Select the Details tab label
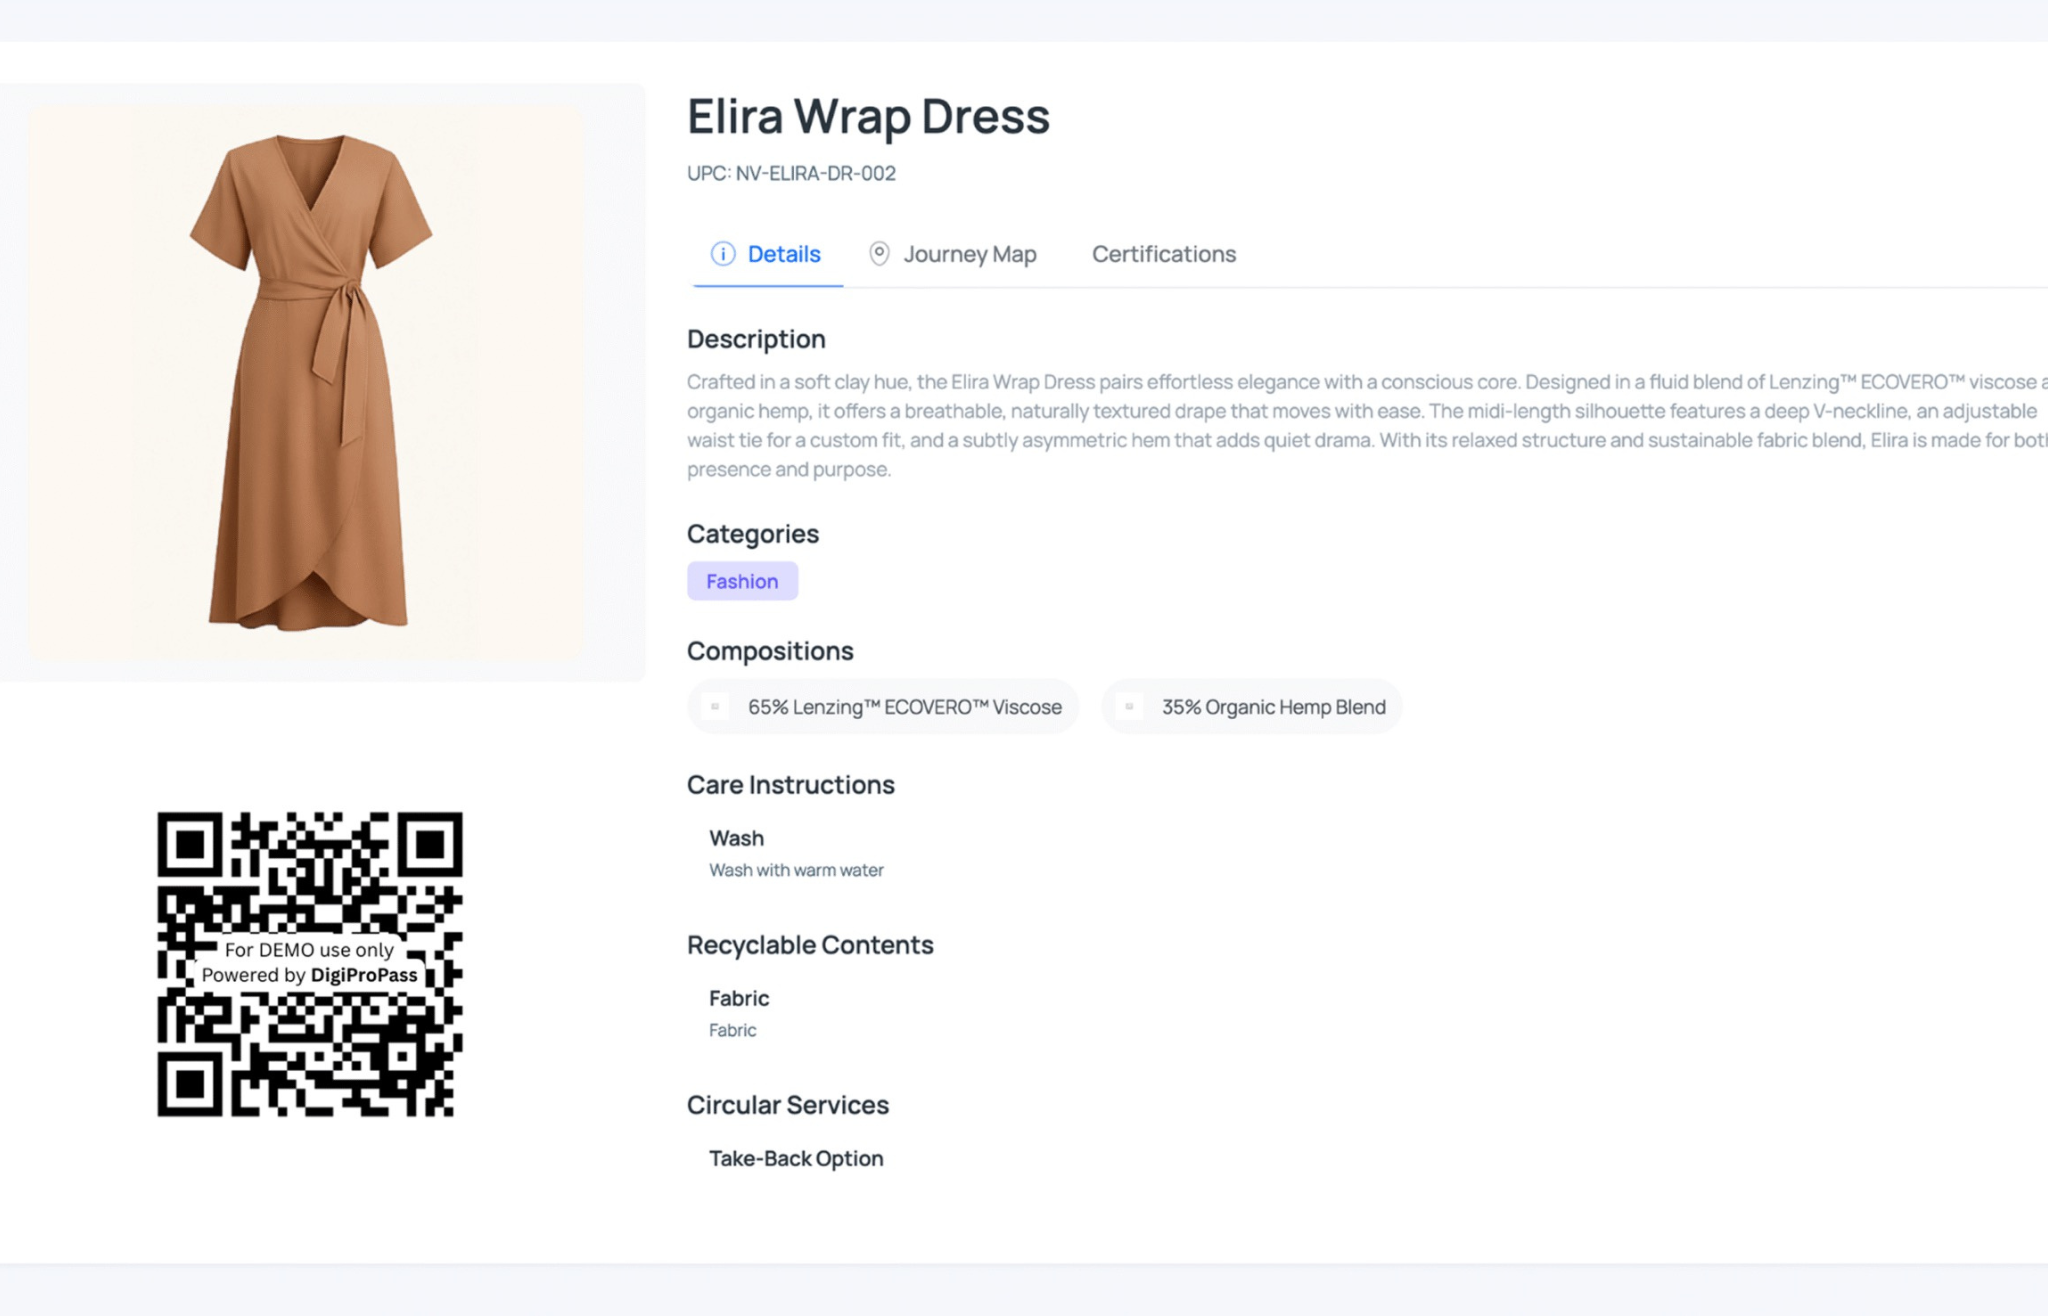Viewport: 2048px width, 1316px height. click(784, 254)
